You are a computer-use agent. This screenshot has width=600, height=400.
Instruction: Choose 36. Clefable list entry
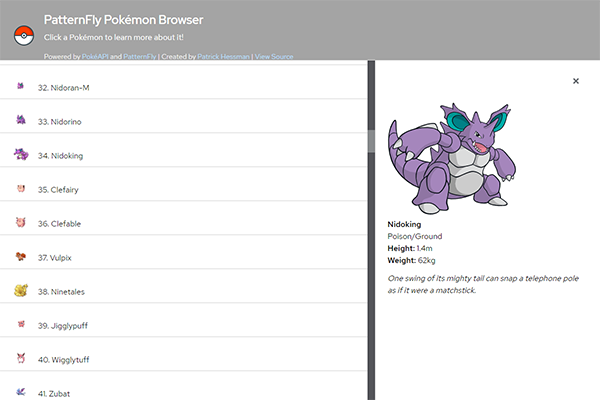click(180, 223)
